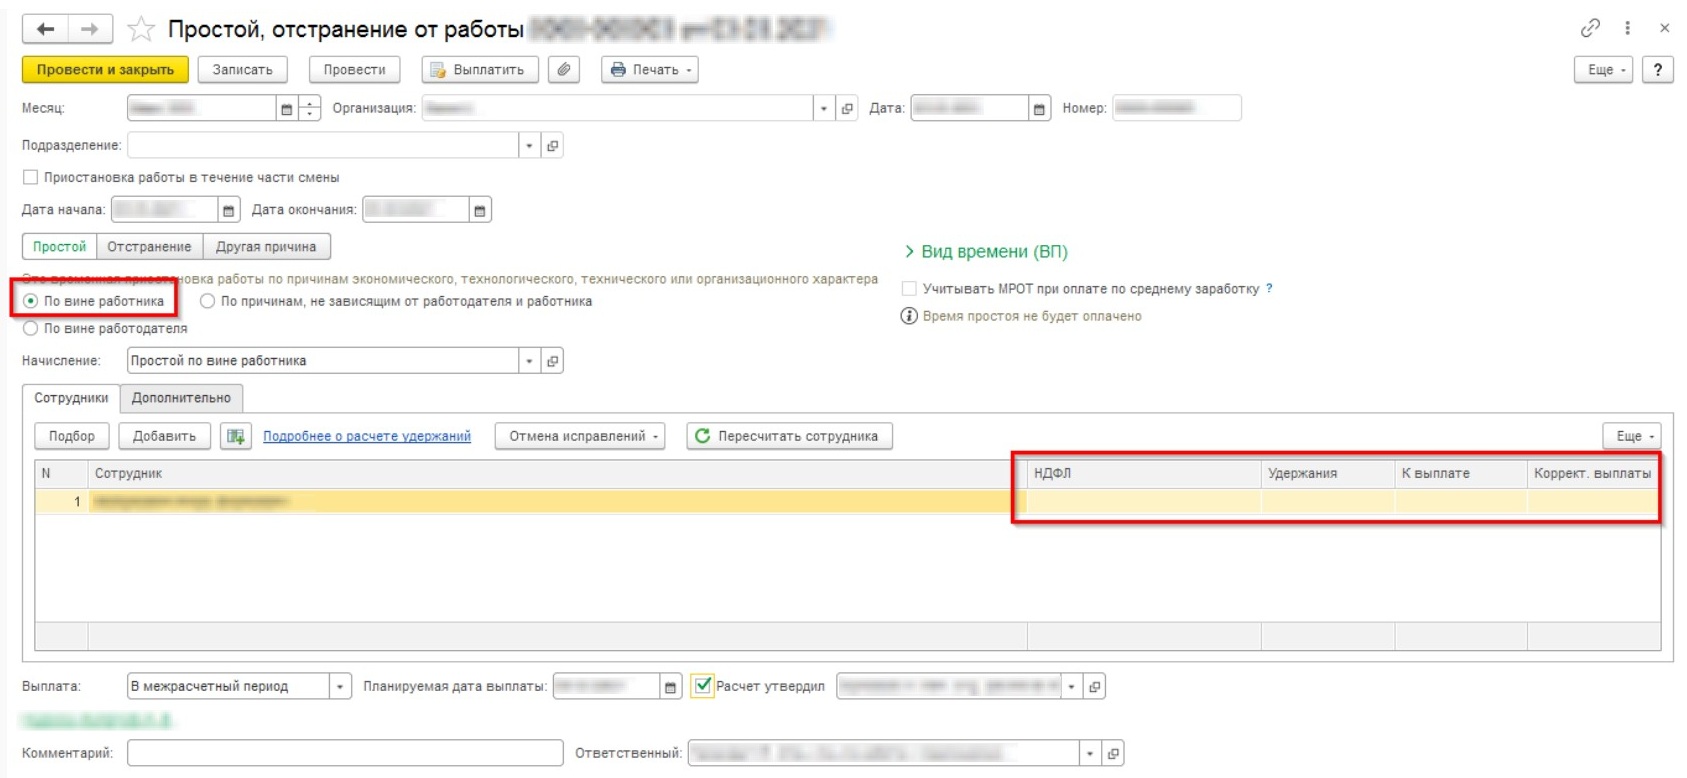This screenshot has height=778, width=1687.
Task: Open the Еще menu above employees table
Action: coord(1632,436)
